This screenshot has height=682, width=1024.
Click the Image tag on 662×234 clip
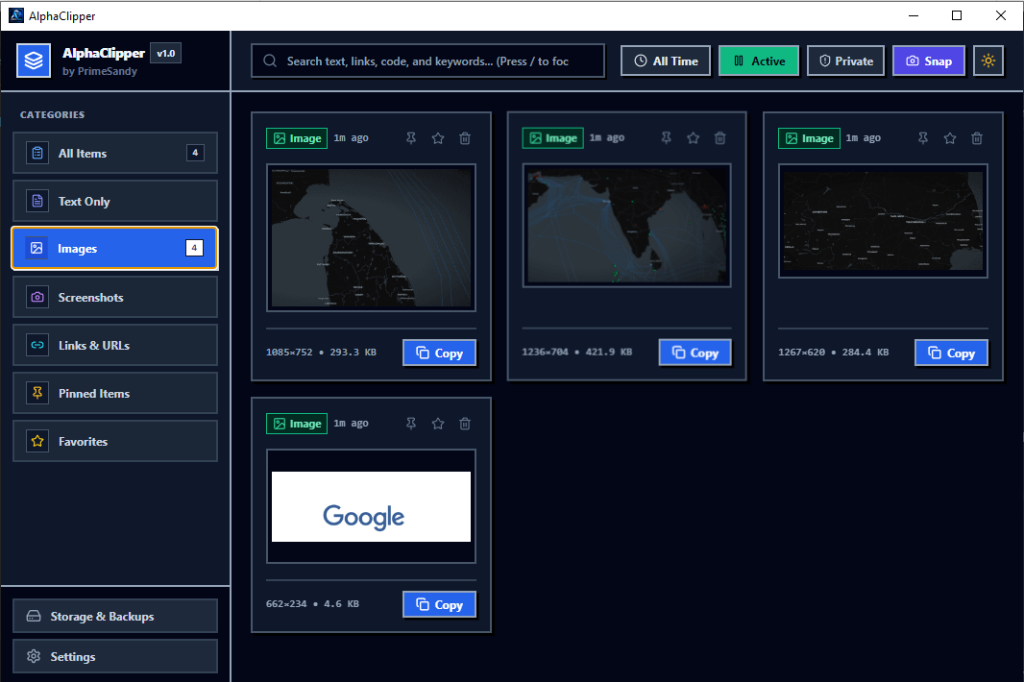point(297,424)
